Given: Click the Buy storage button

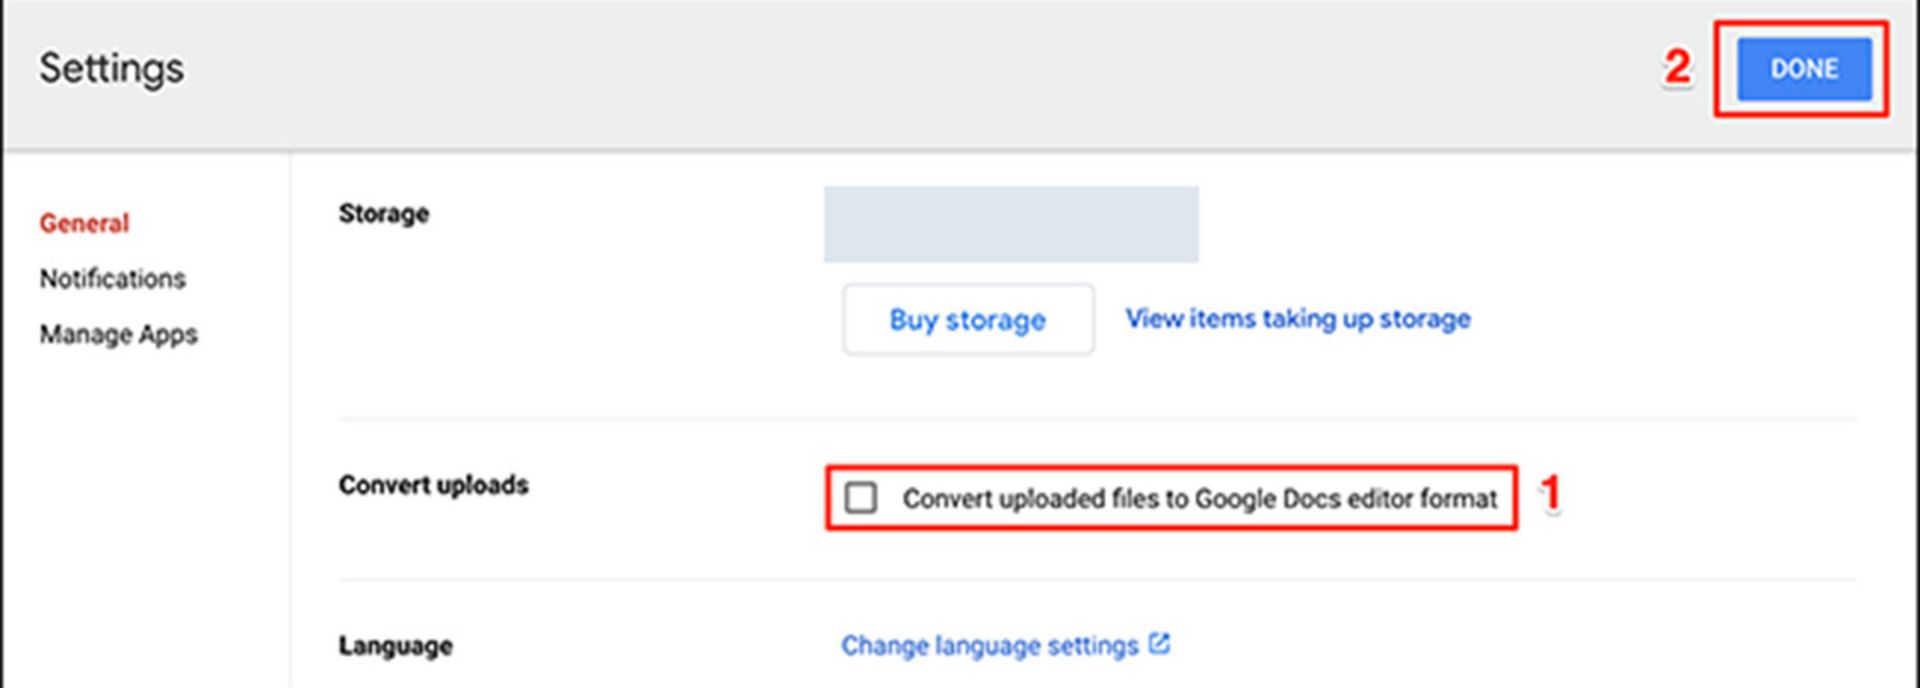Looking at the screenshot, I should [967, 320].
